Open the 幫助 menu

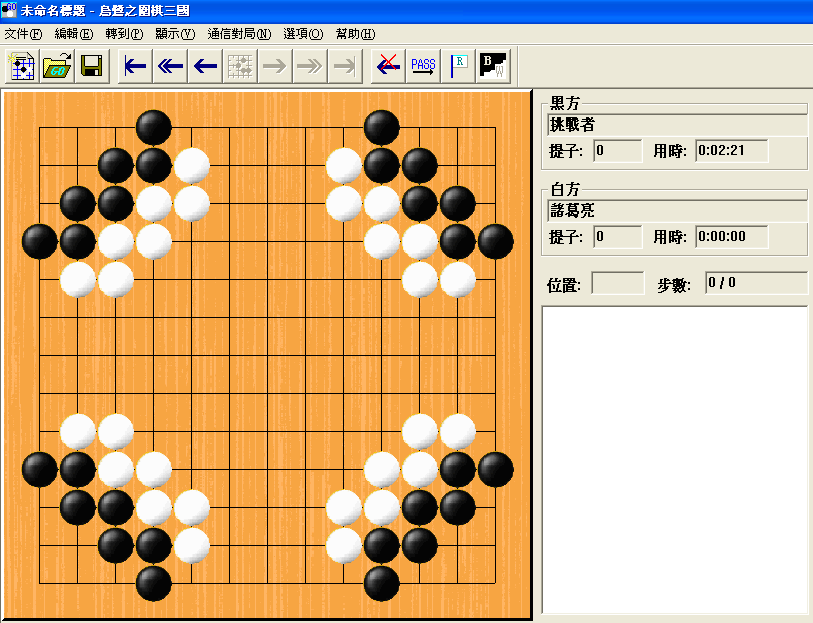point(355,33)
